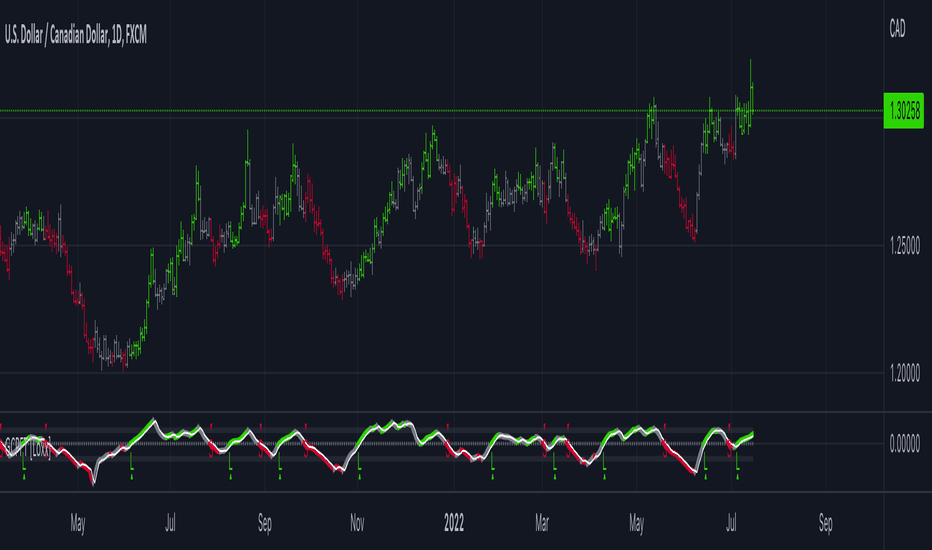The image size is (932, 550).
Task: Click the Sep 2021 date label
Action: click(265, 523)
